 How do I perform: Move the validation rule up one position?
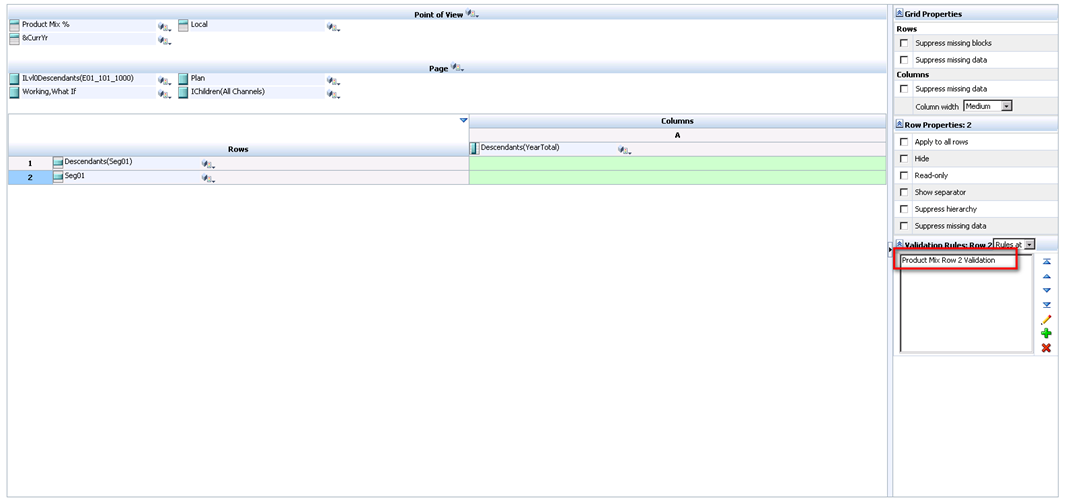[x=1046, y=276]
